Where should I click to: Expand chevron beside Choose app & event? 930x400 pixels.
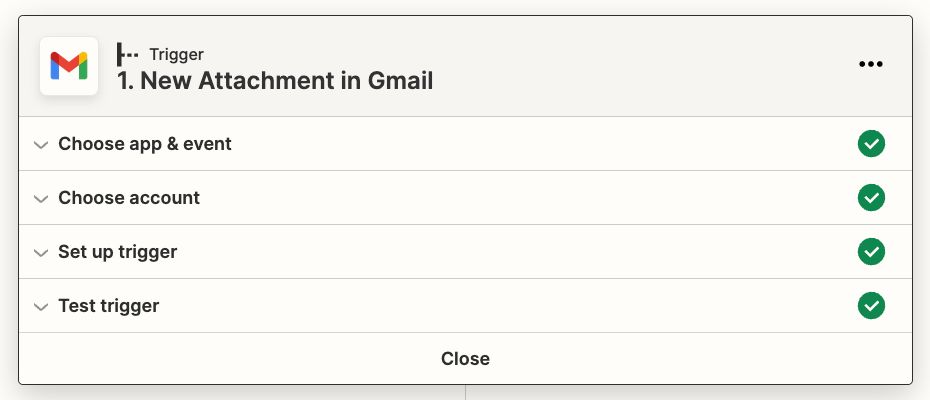coord(41,145)
